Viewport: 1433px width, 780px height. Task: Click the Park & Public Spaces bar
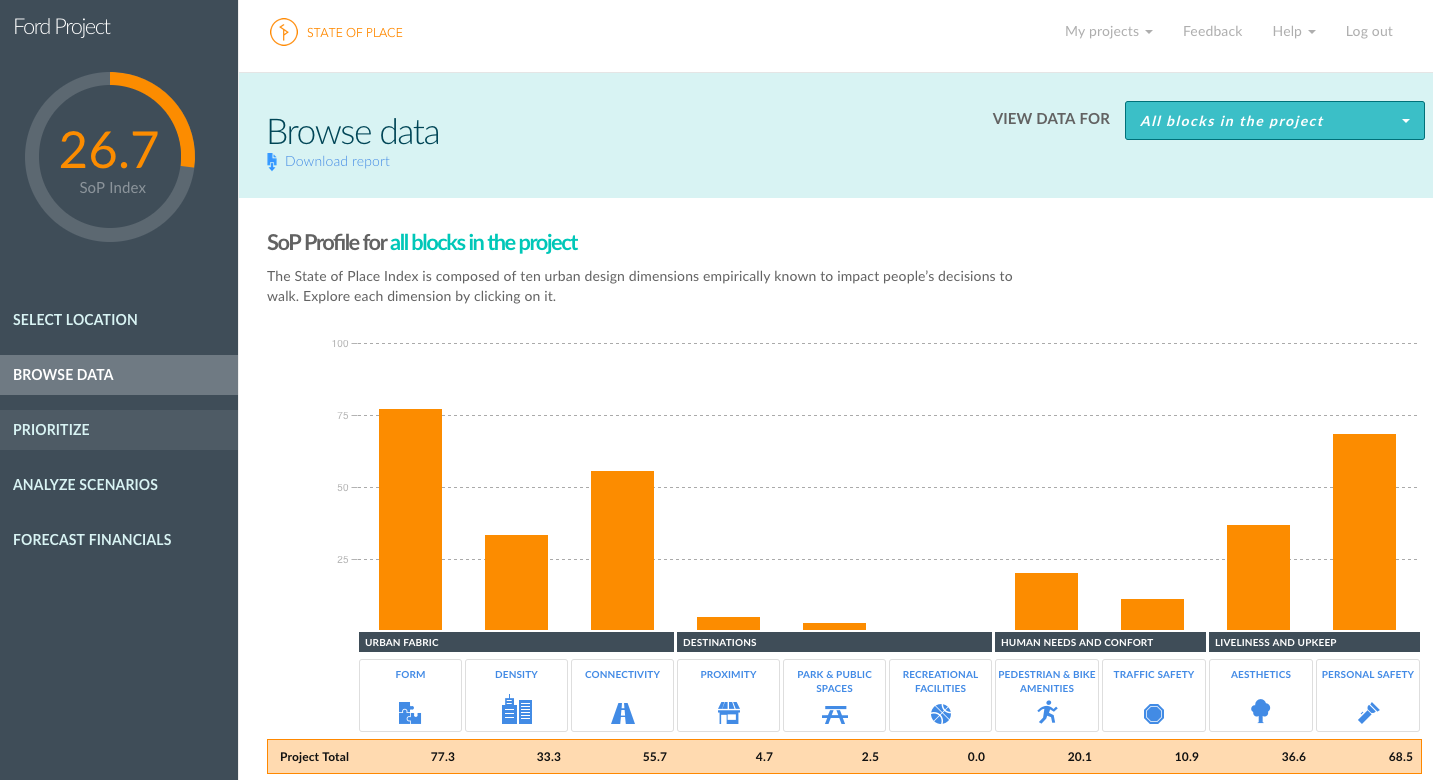pyautogui.click(x=835, y=626)
